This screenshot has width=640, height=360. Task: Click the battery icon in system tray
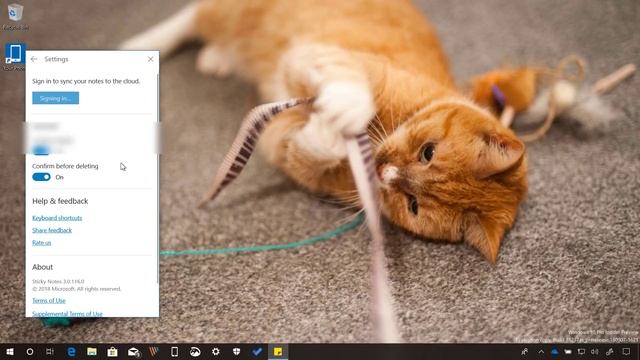(568, 351)
